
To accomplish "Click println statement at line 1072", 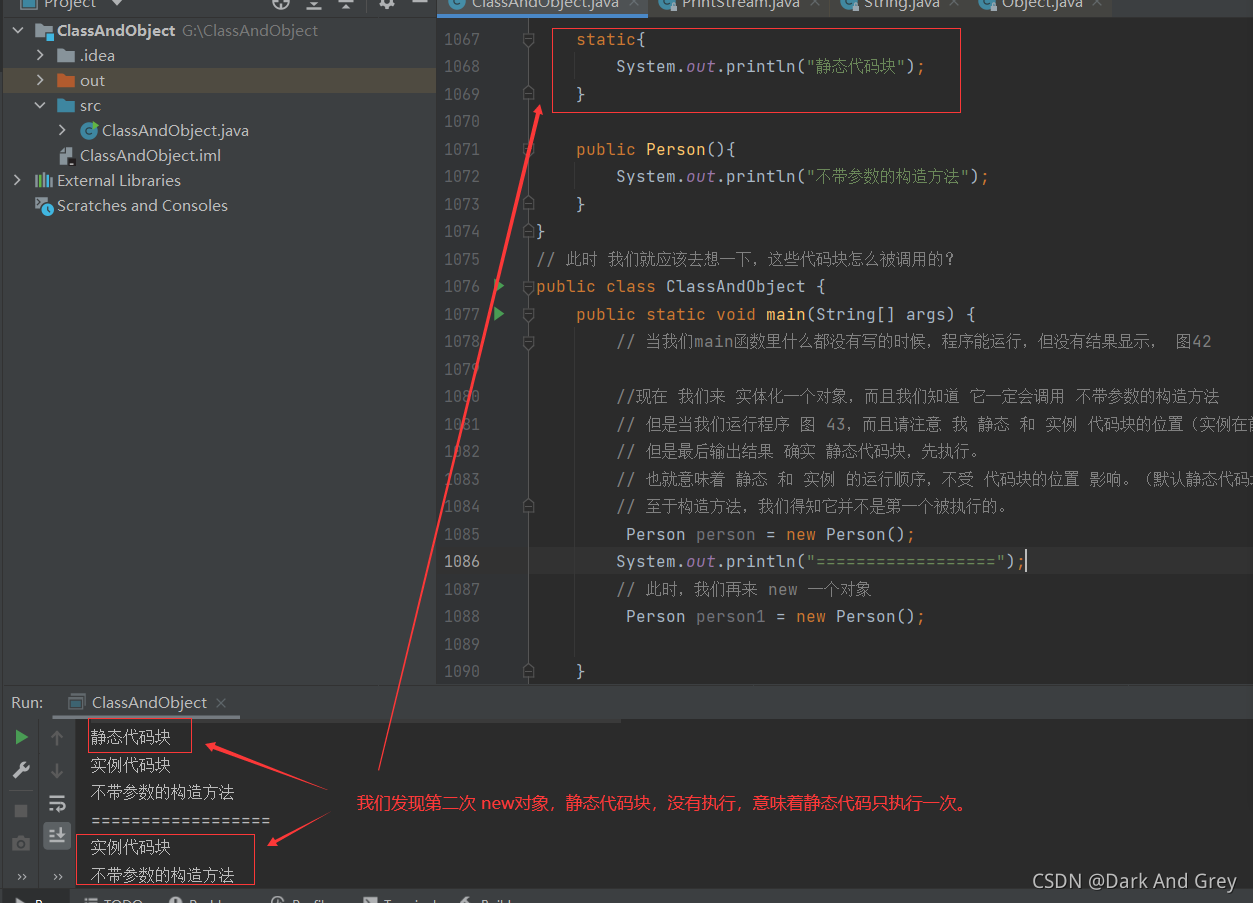I will pyautogui.click(x=802, y=177).
